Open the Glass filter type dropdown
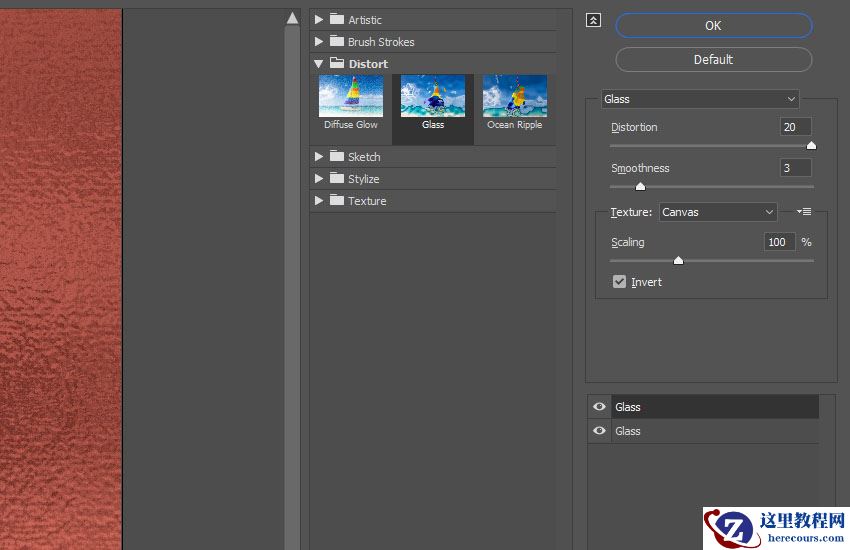Screen dimensions: 850x550 pyautogui.click(x=700, y=99)
